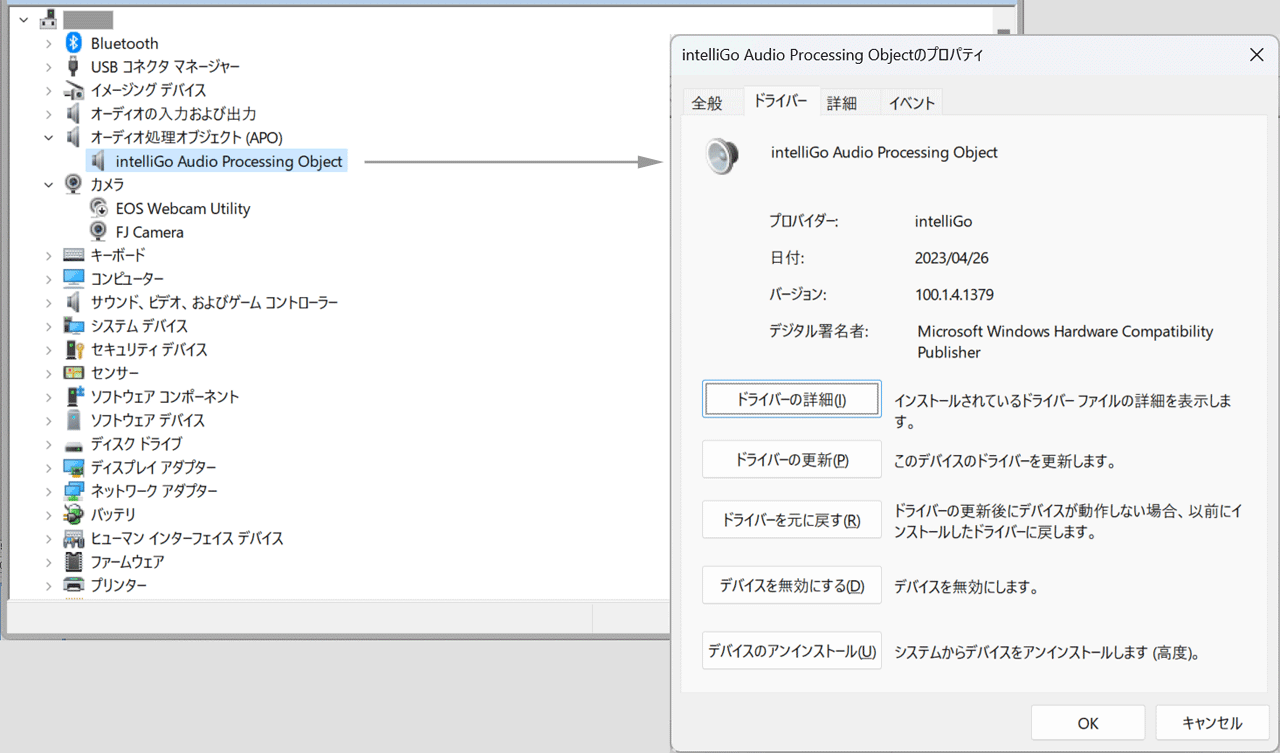The width and height of the screenshot is (1280, 753).
Task: Select the FJ Camera label
Action: click(x=150, y=231)
